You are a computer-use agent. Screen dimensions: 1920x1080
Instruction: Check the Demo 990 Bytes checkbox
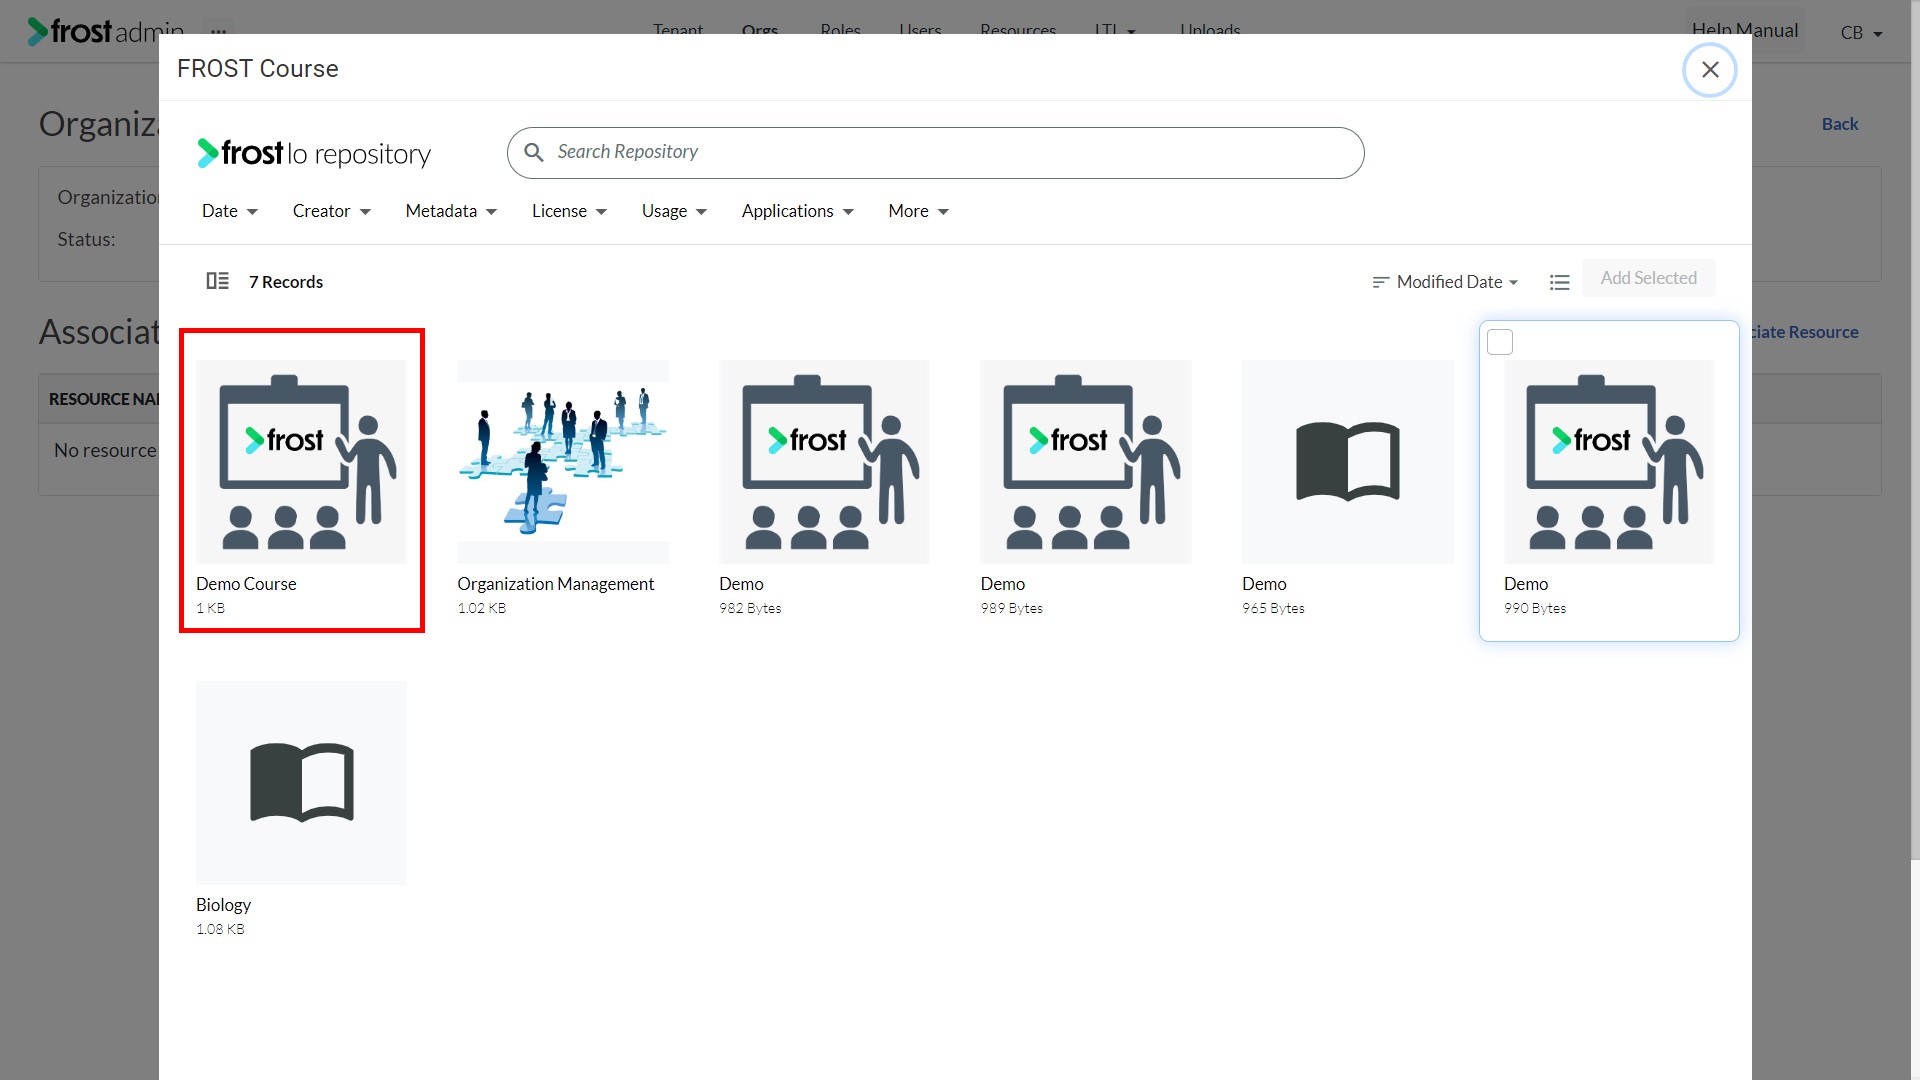(1500, 342)
